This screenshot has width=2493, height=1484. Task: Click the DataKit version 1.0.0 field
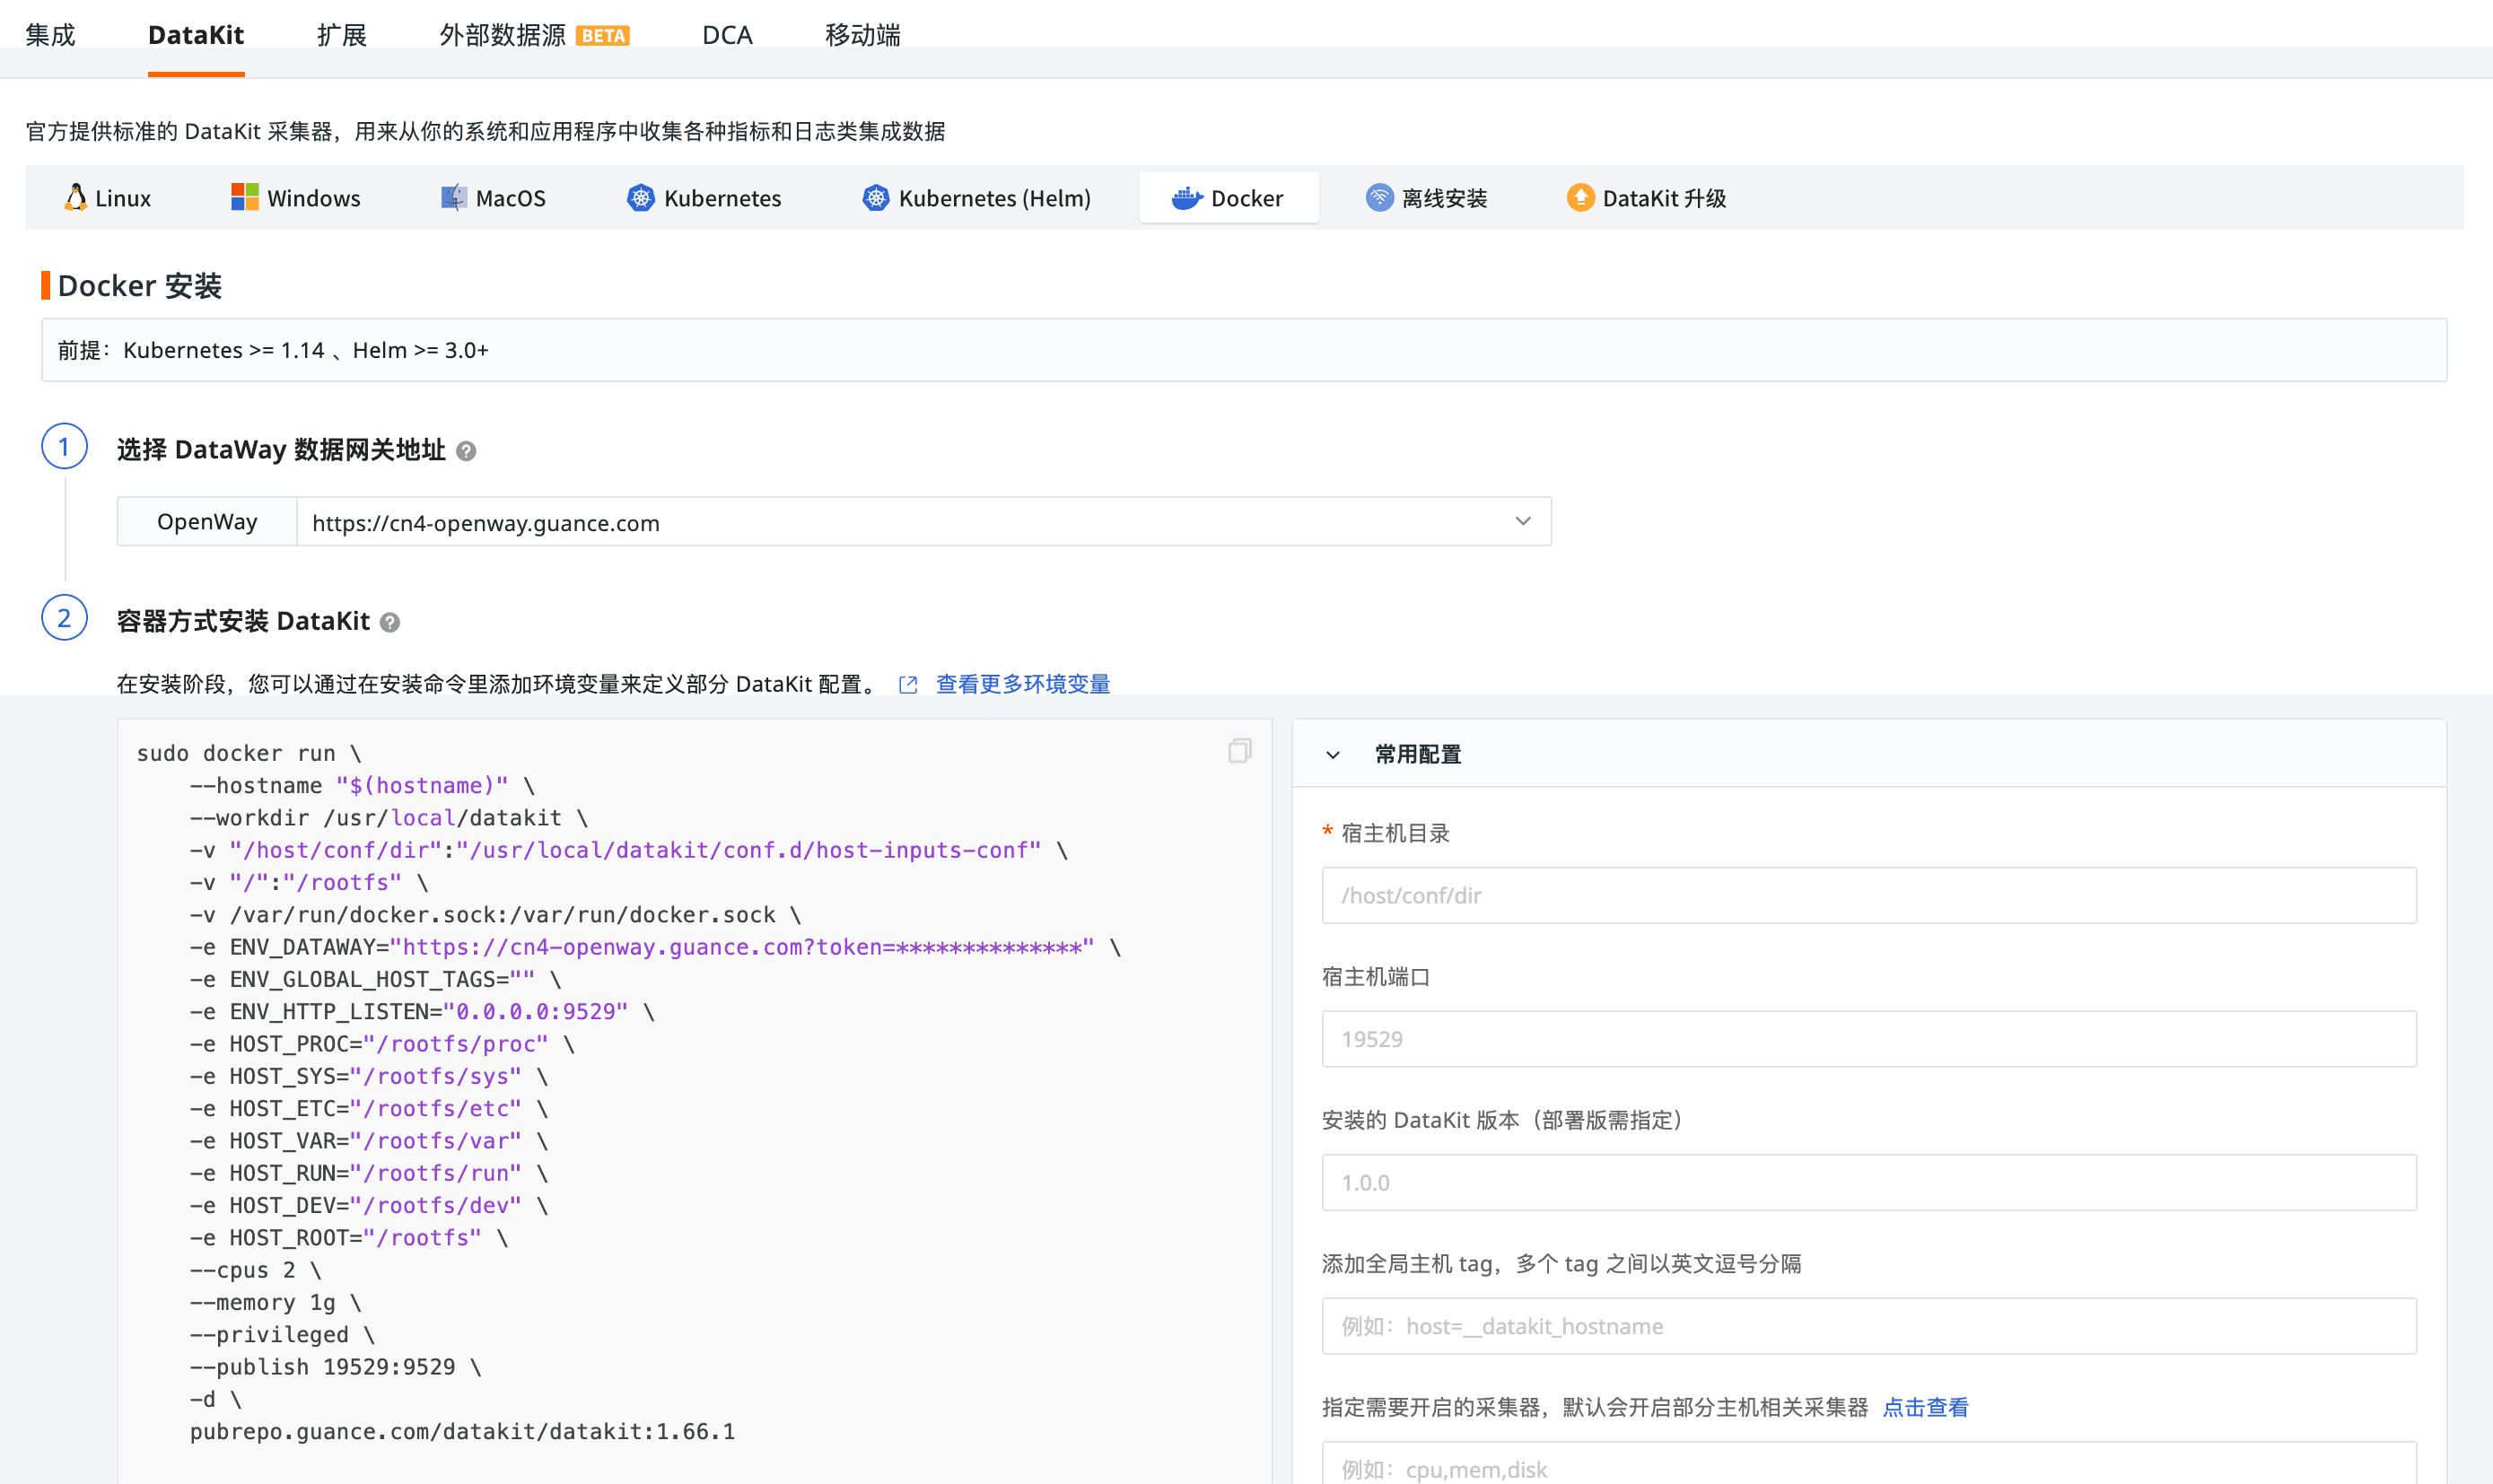1868,1183
